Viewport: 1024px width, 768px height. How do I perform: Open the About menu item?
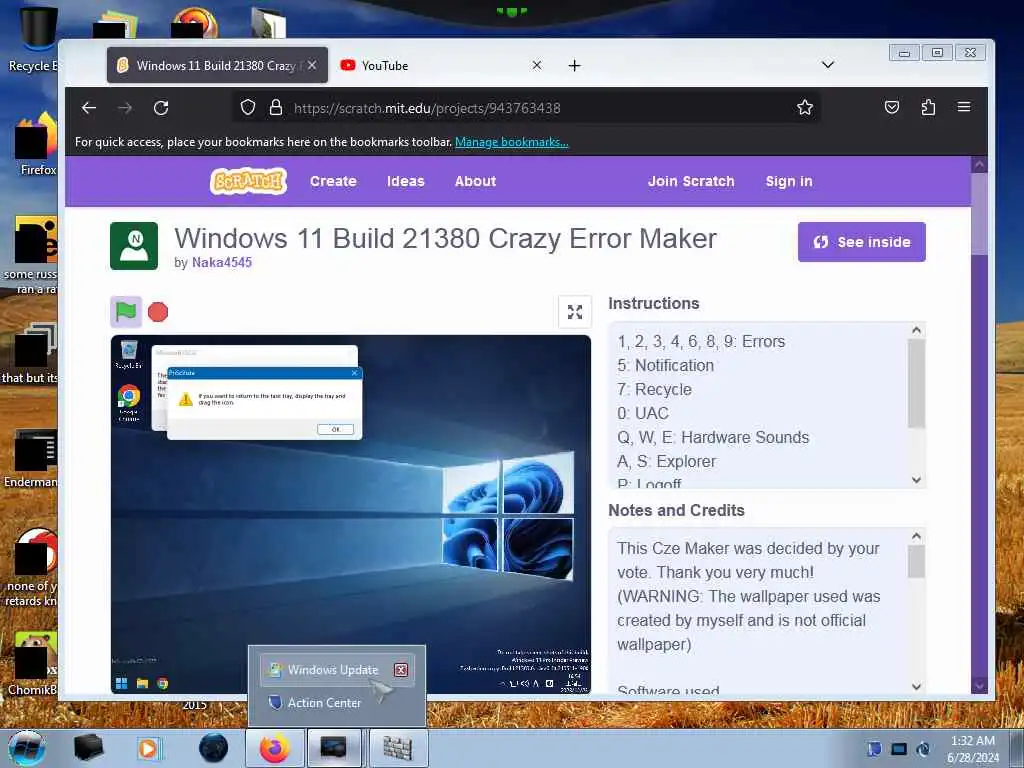(x=475, y=181)
